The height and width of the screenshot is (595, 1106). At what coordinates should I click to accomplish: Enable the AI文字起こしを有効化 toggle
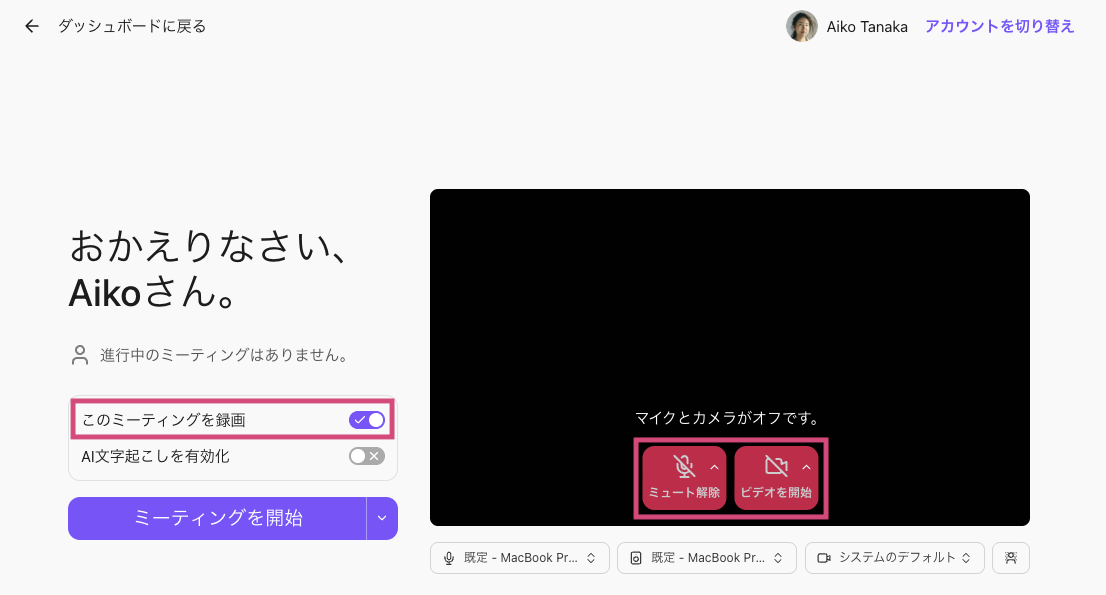(366, 456)
